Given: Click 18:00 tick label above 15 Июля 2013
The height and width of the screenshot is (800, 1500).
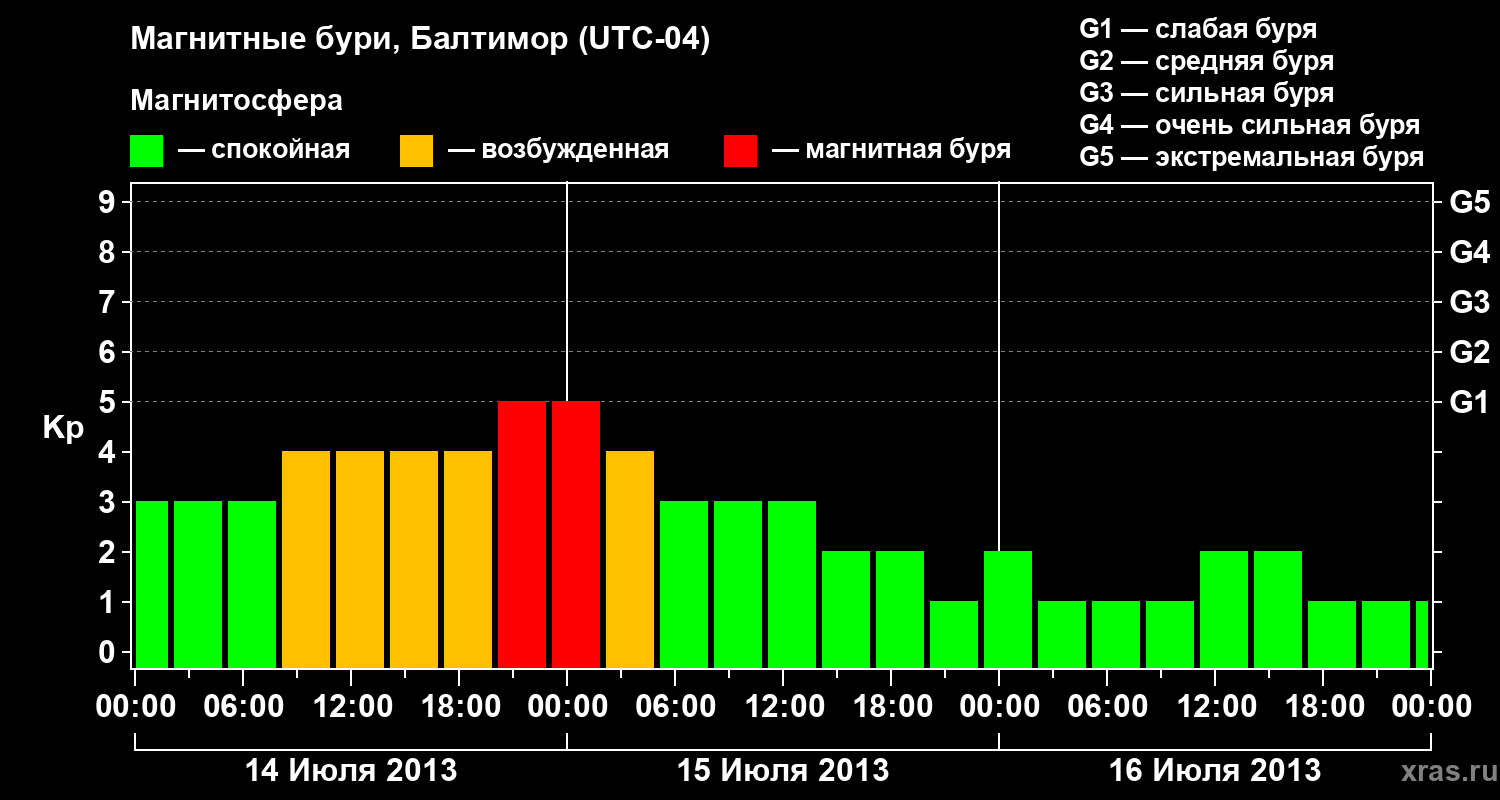Looking at the screenshot, I should 891,707.
